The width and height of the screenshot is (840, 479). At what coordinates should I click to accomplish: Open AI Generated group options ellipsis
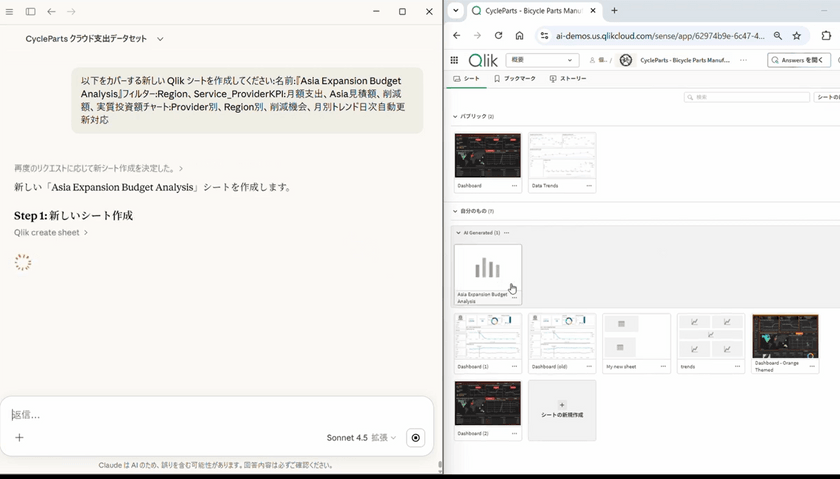[x=507, y=233]
